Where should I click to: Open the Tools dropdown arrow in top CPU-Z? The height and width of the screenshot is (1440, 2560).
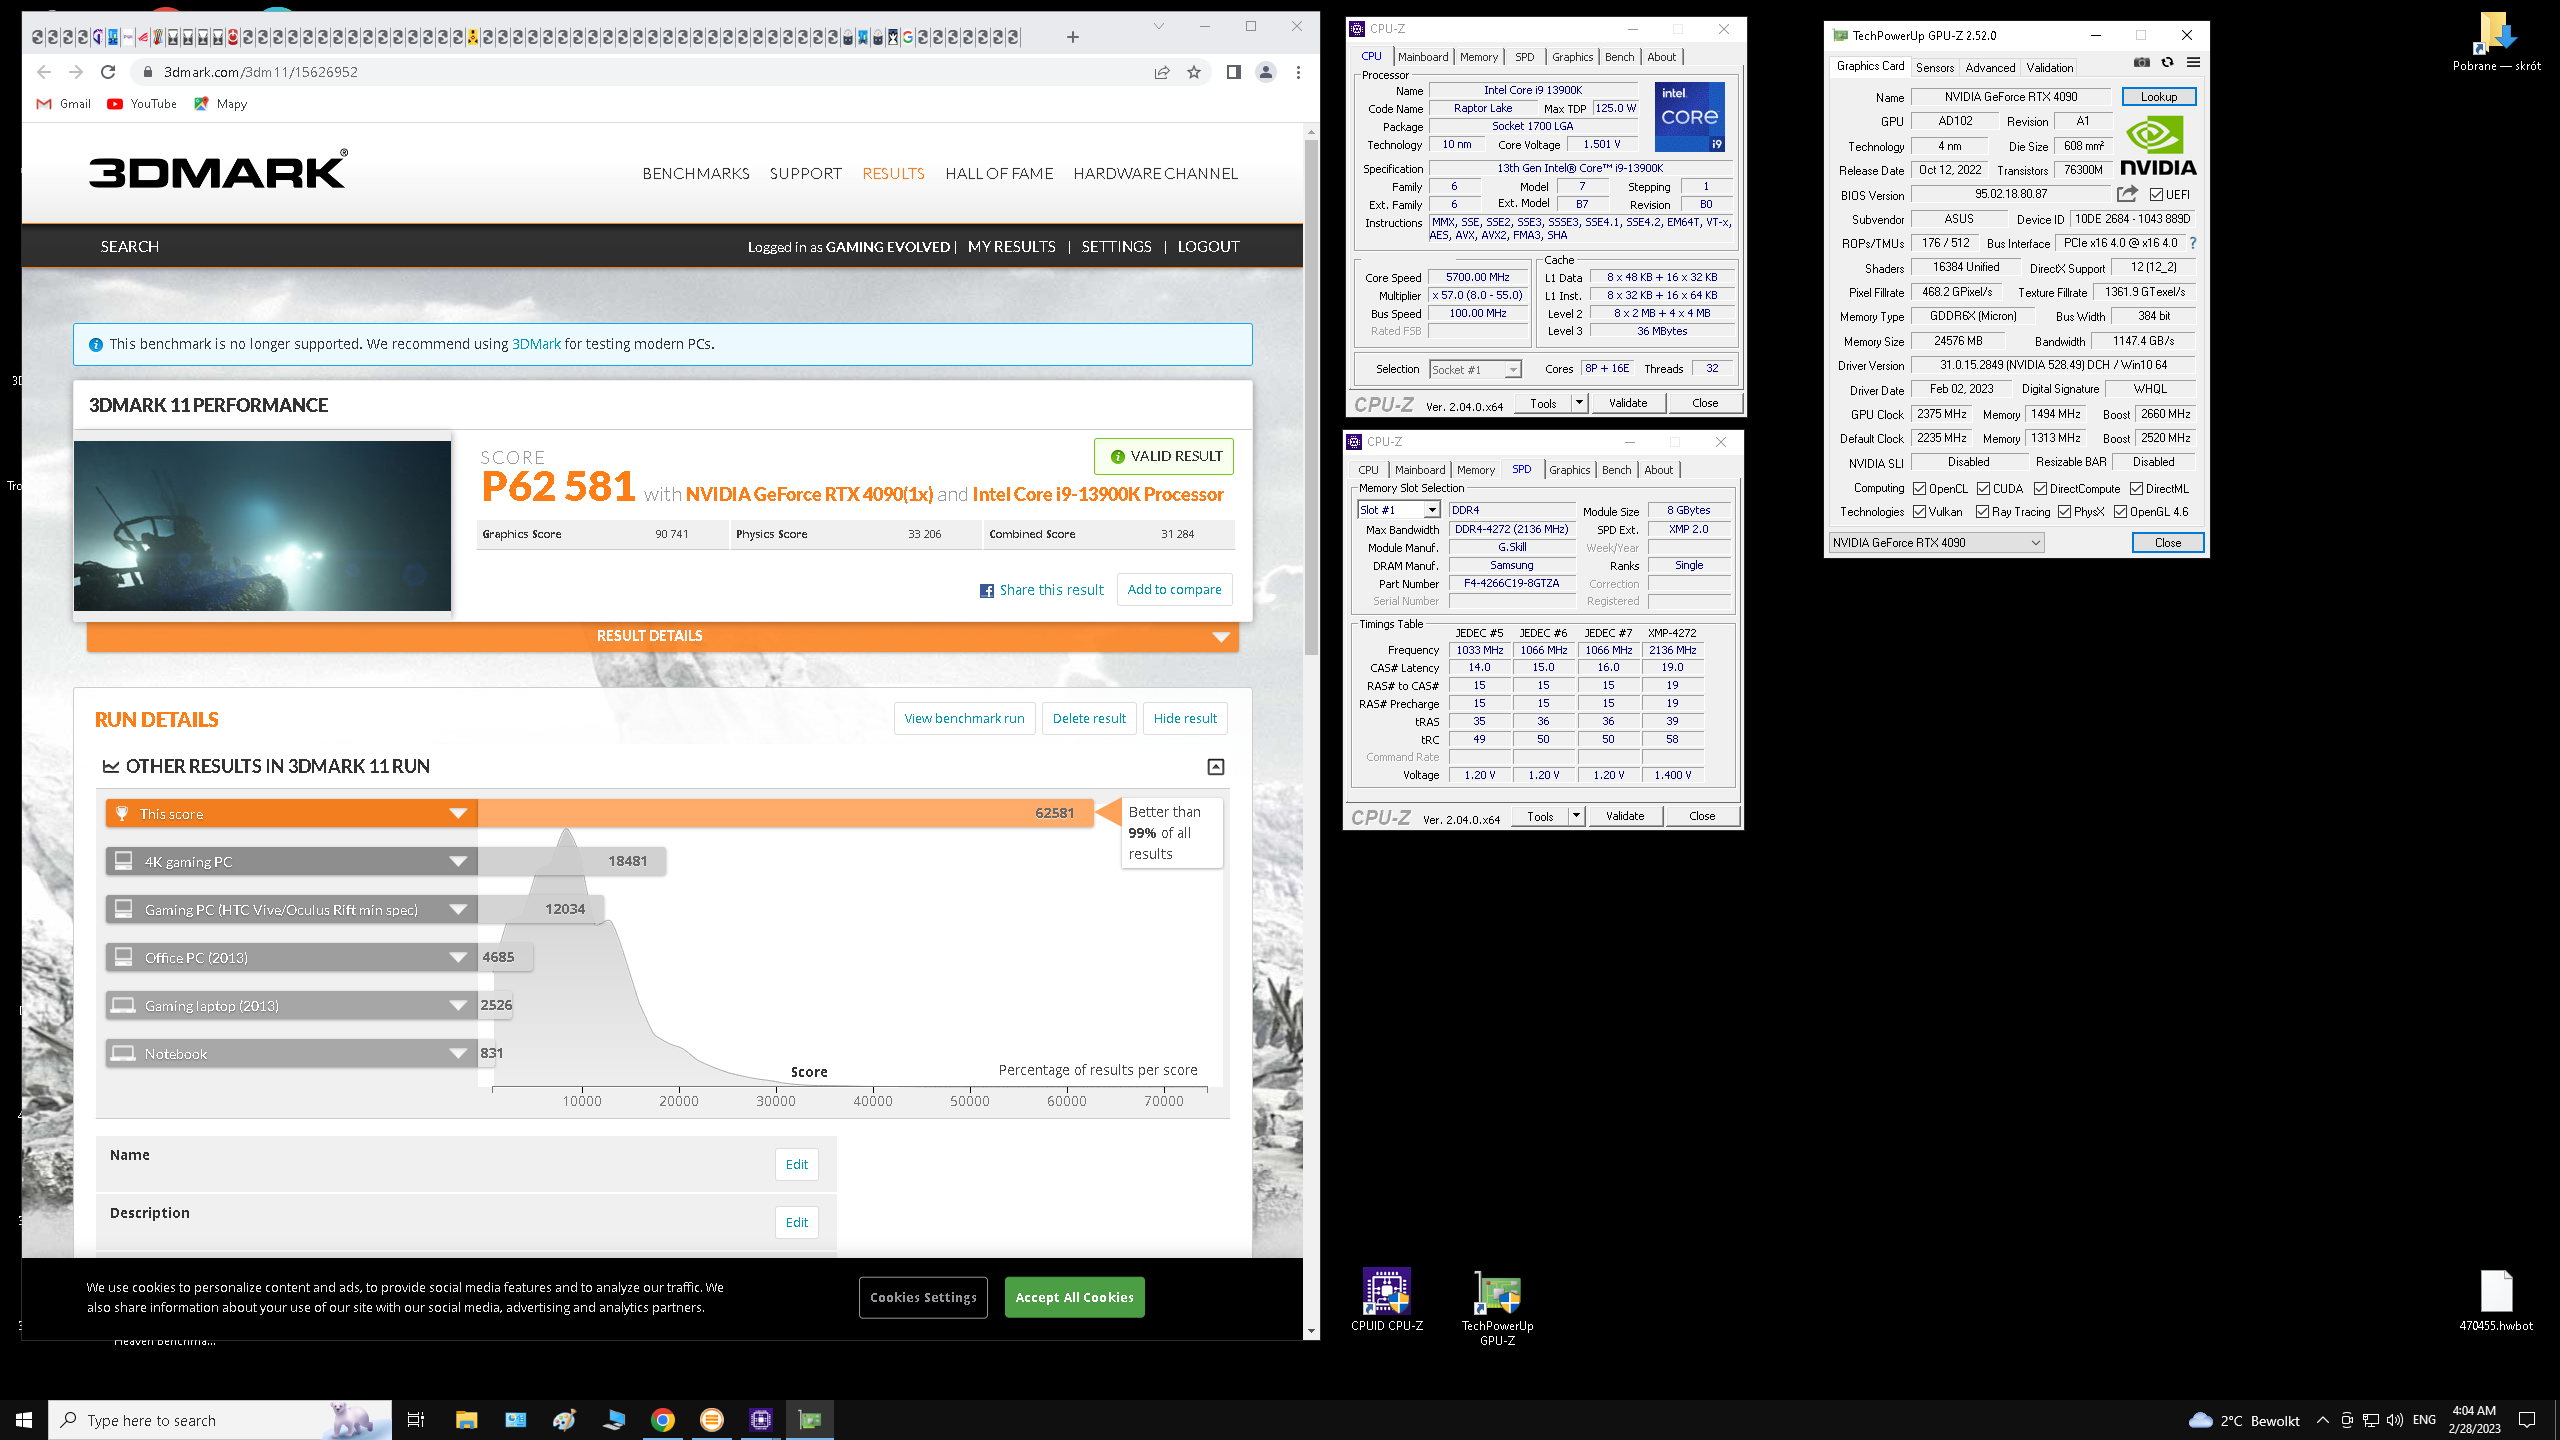click(x=1579, y=403)
